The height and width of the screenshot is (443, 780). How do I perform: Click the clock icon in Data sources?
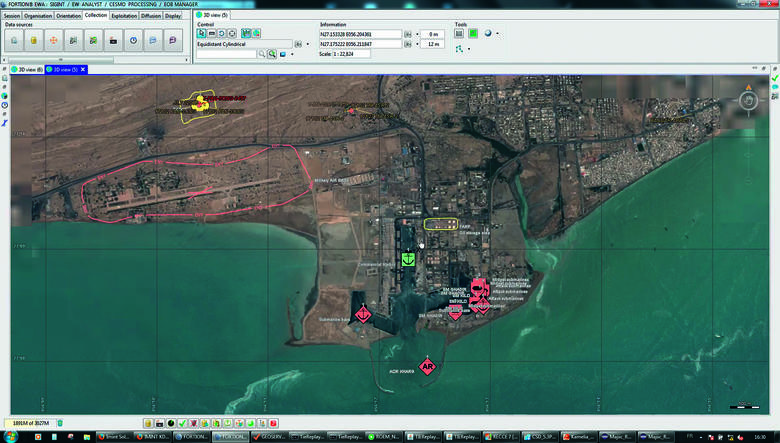coord(133,40)
